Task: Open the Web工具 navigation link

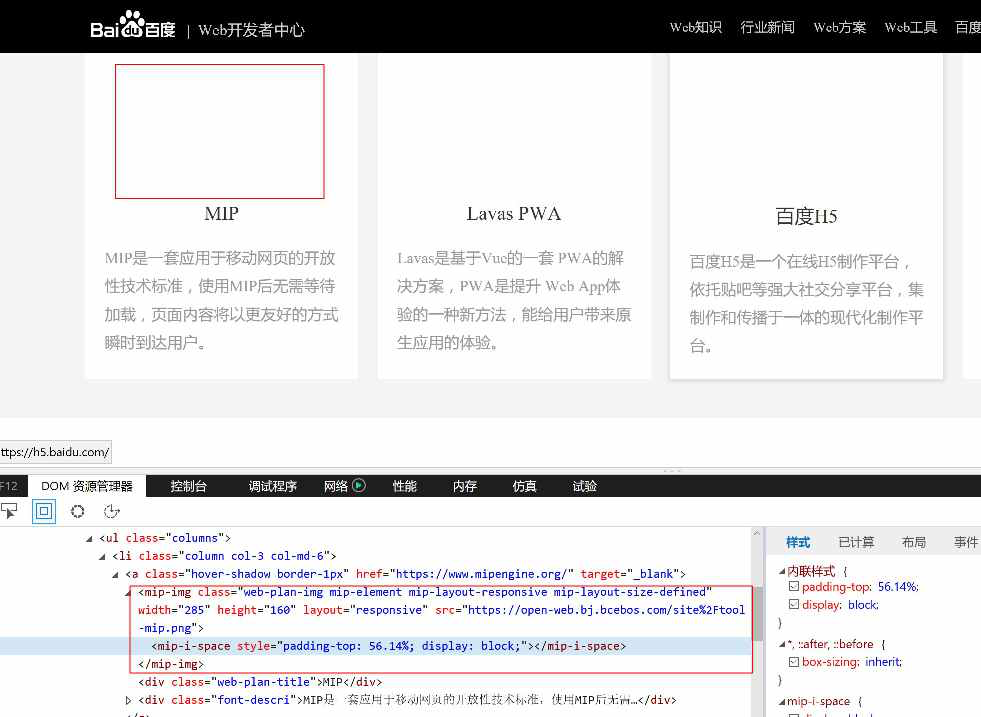Action: coord(910,27)
